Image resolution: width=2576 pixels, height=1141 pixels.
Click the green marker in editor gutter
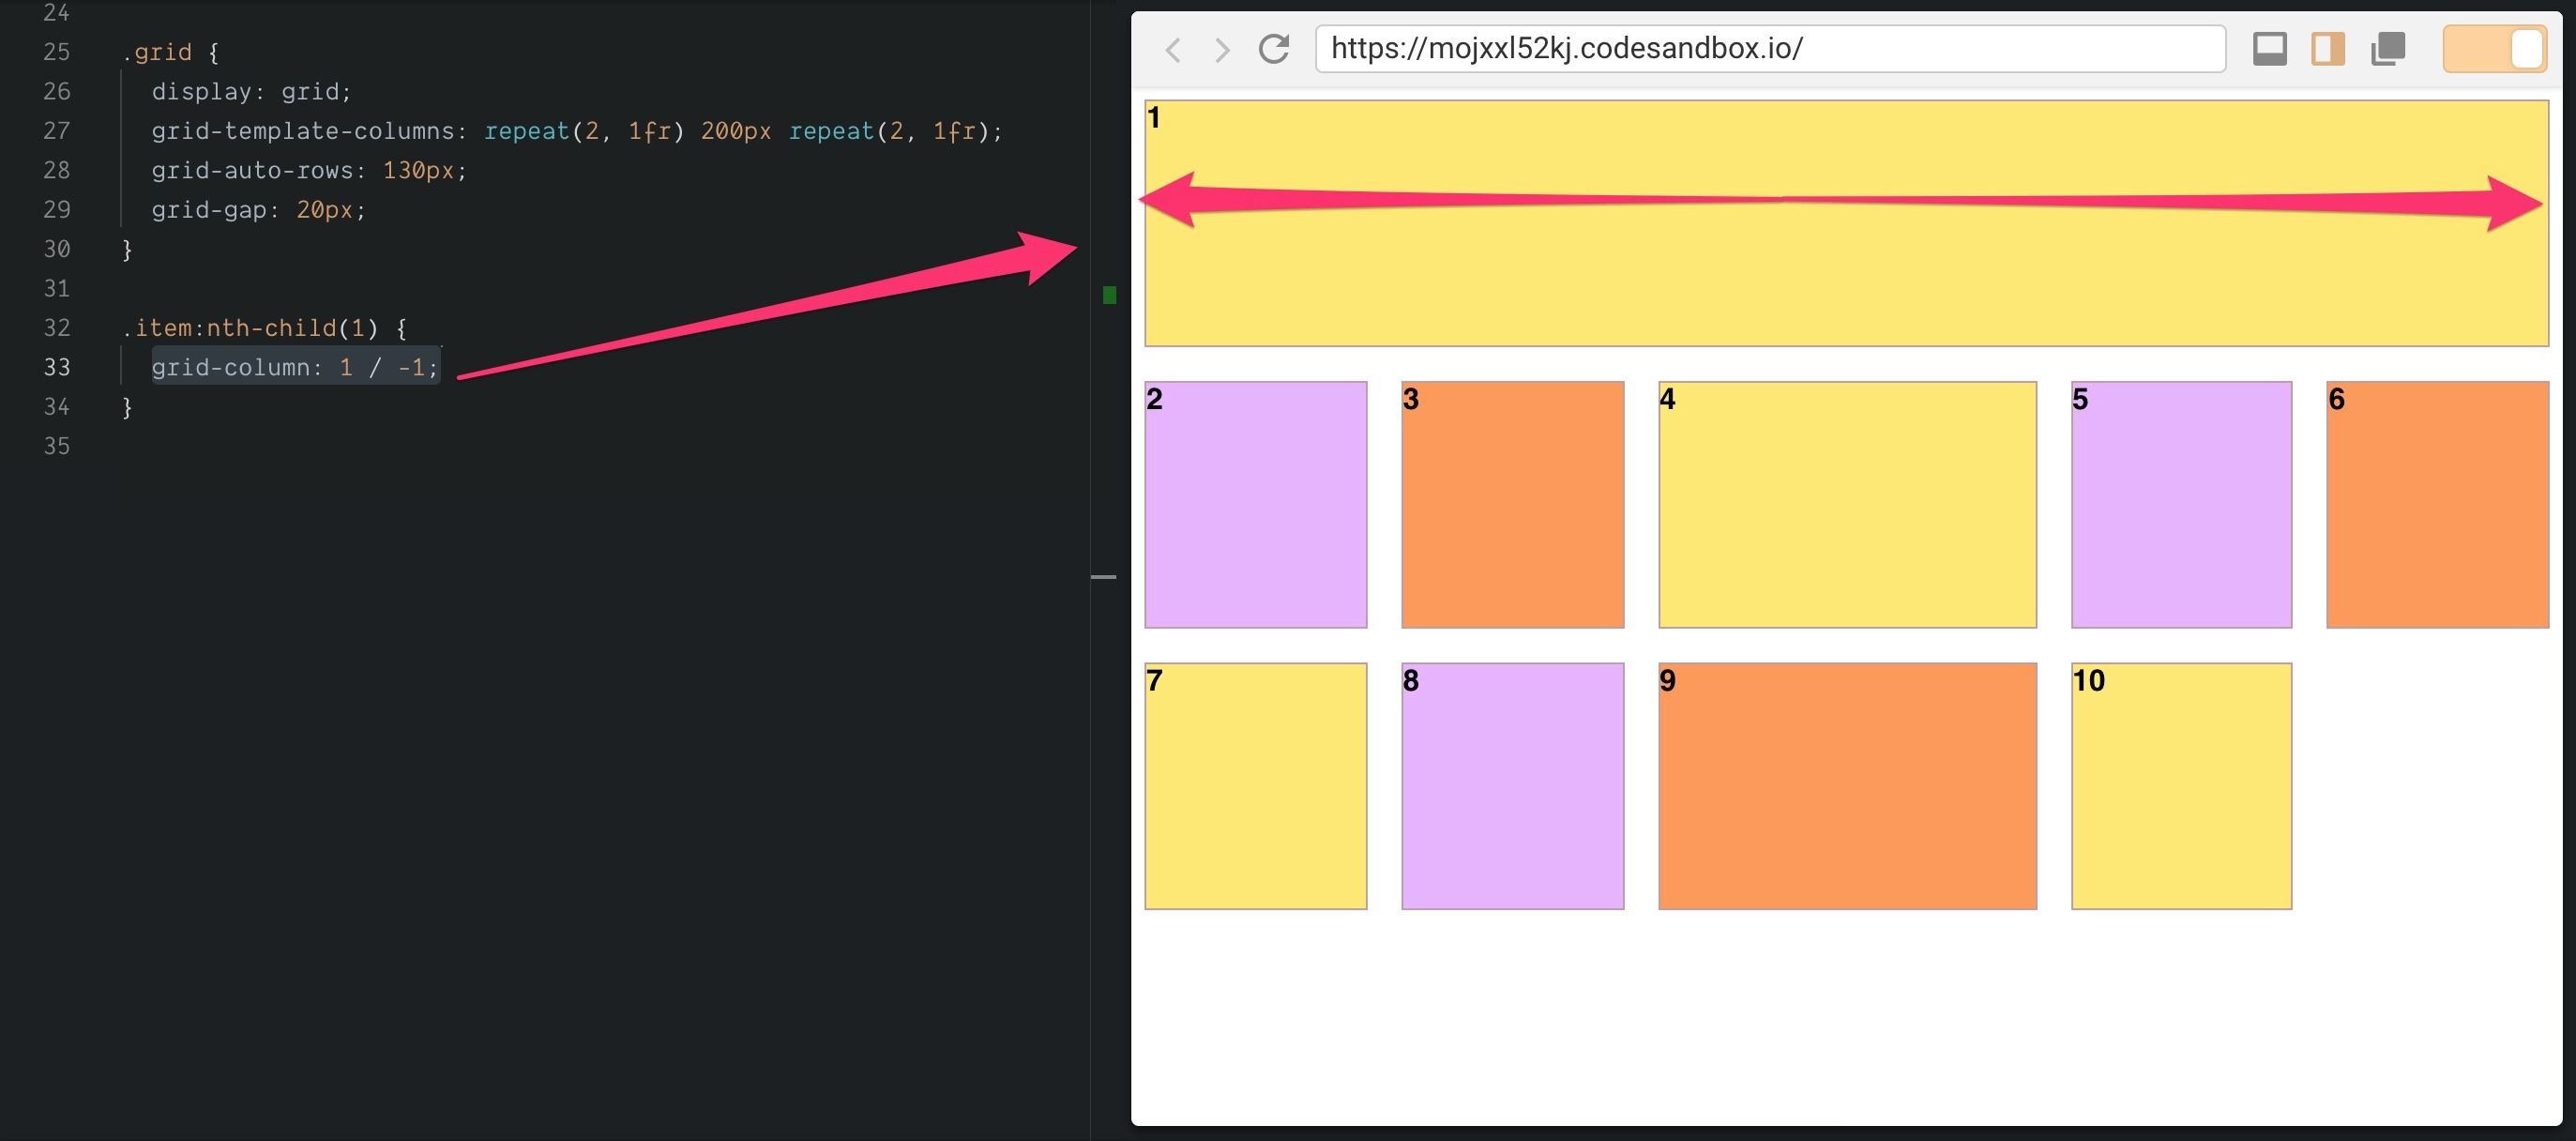point(1109,294)
